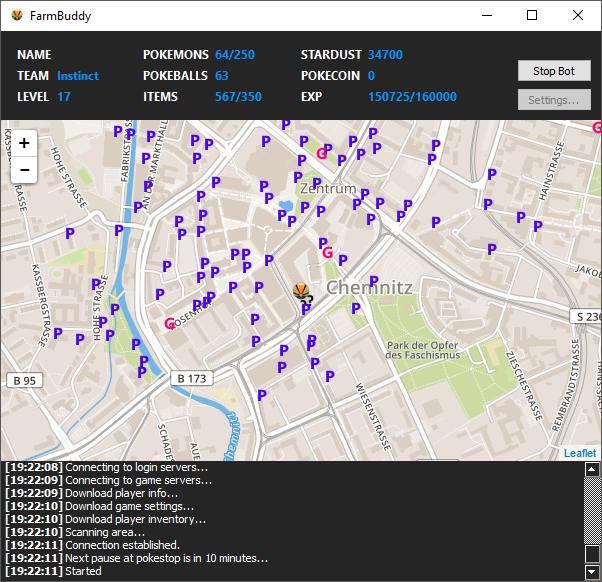Screen dimensions: 602x582
Task: Click the Instinct team name
Action: (78, 76)
